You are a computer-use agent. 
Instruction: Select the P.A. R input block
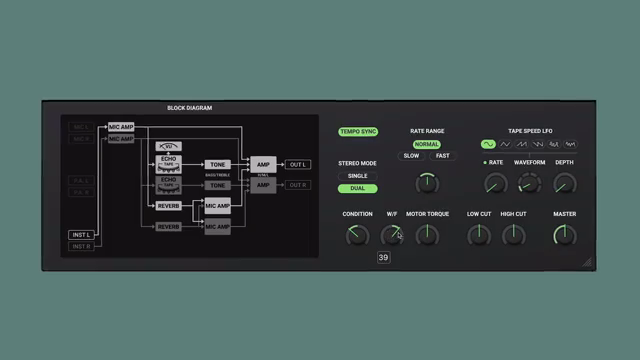[81, 192]
